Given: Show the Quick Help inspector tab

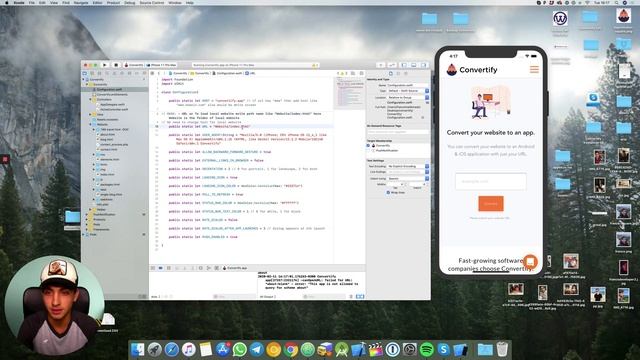Looking at the screenshot, I should [405, 73].
